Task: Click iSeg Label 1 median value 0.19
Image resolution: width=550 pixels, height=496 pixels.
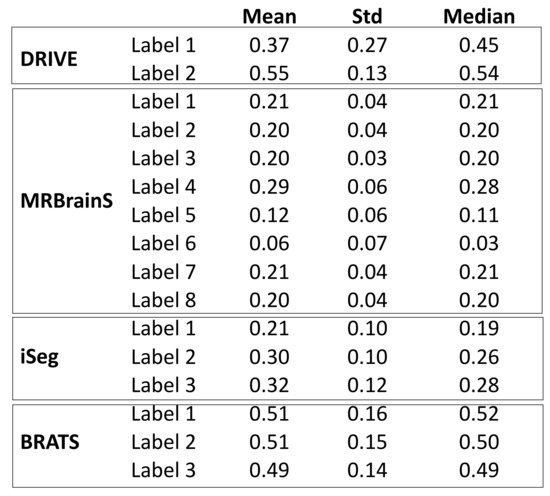Action: pos(479,329)
